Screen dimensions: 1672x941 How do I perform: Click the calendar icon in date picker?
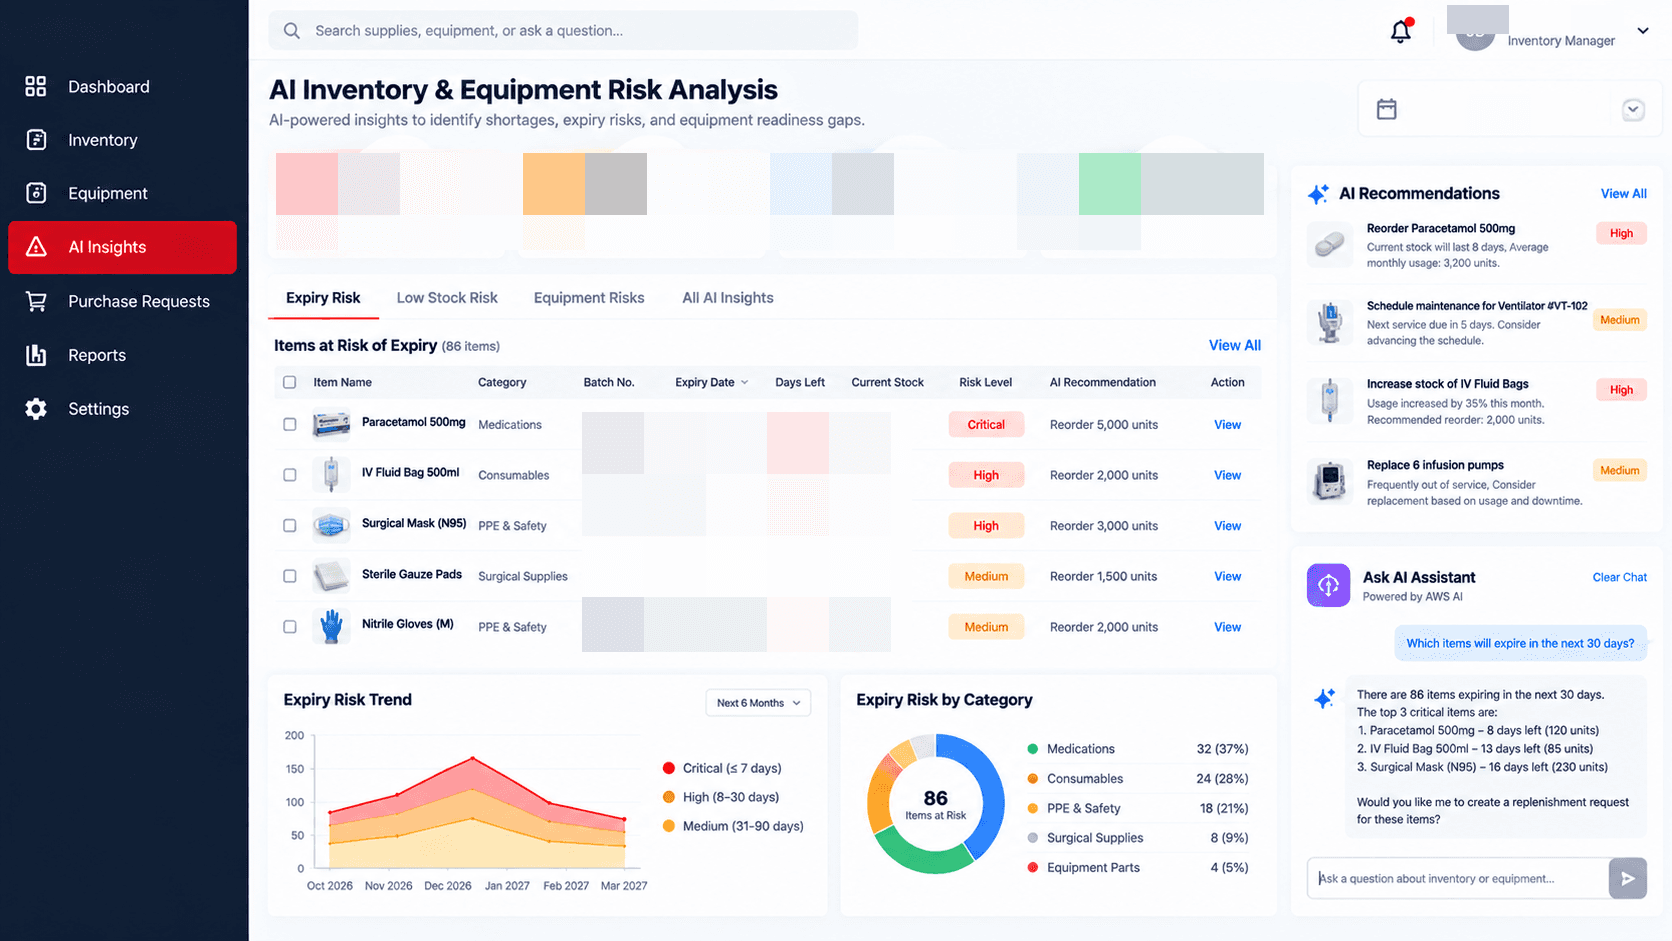(1387, 109)
